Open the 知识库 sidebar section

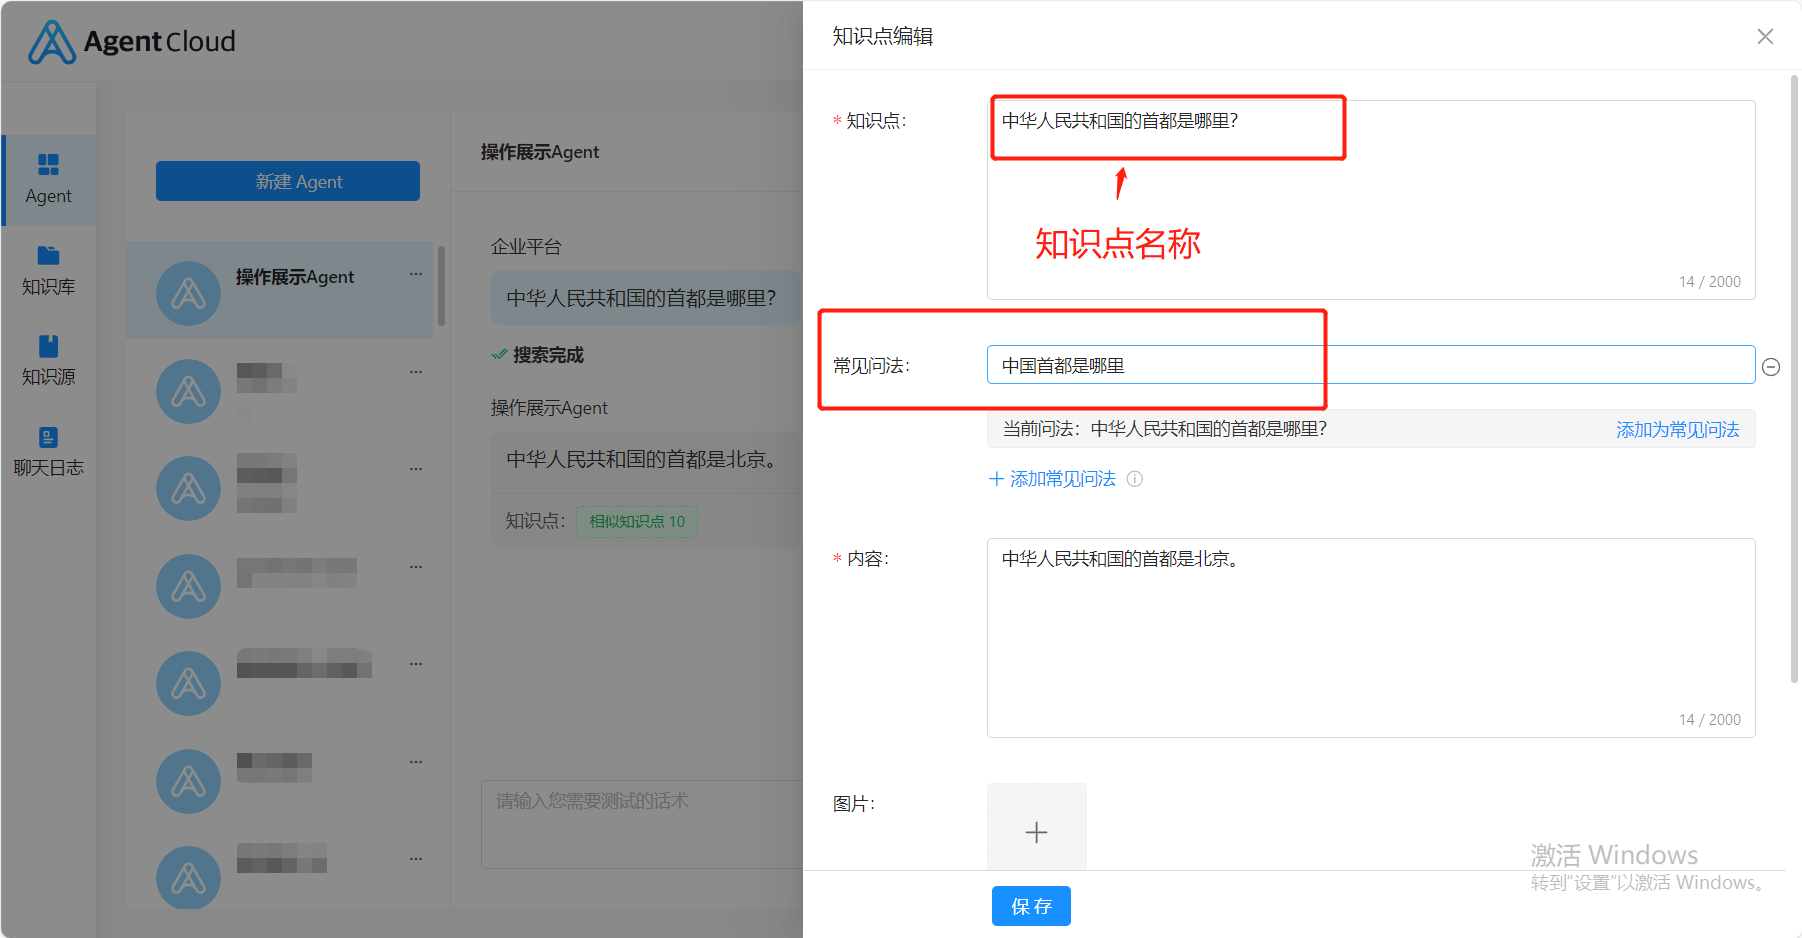pyautogui.click(x=48, y=271)
